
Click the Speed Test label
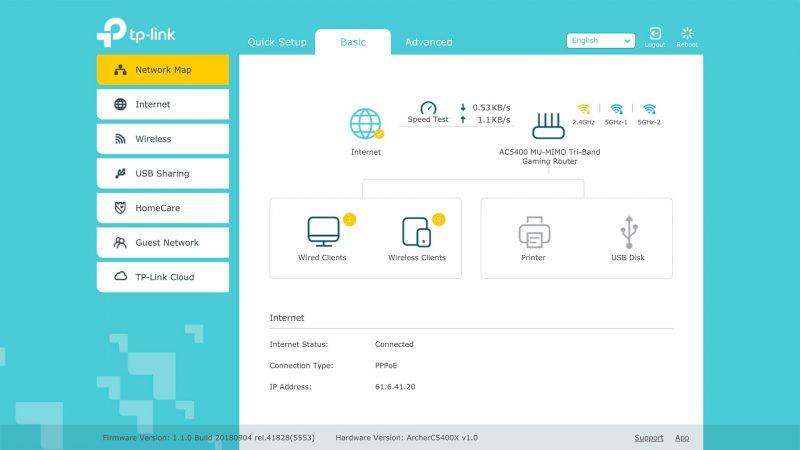(x=428, y=119)
